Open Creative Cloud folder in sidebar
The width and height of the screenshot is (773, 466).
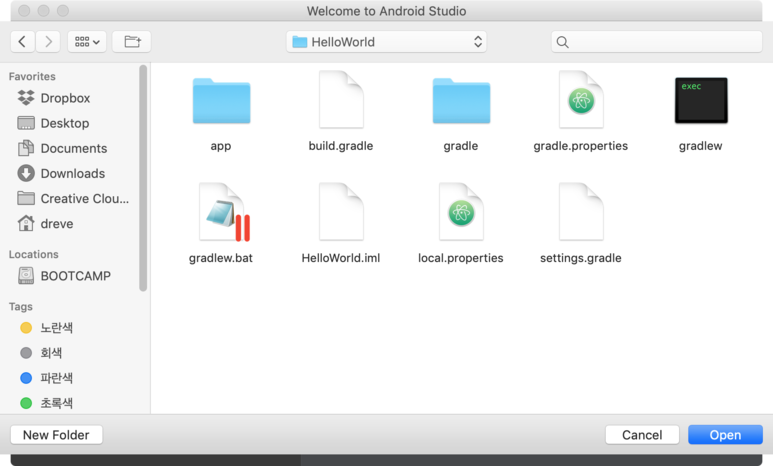(73, 199)
